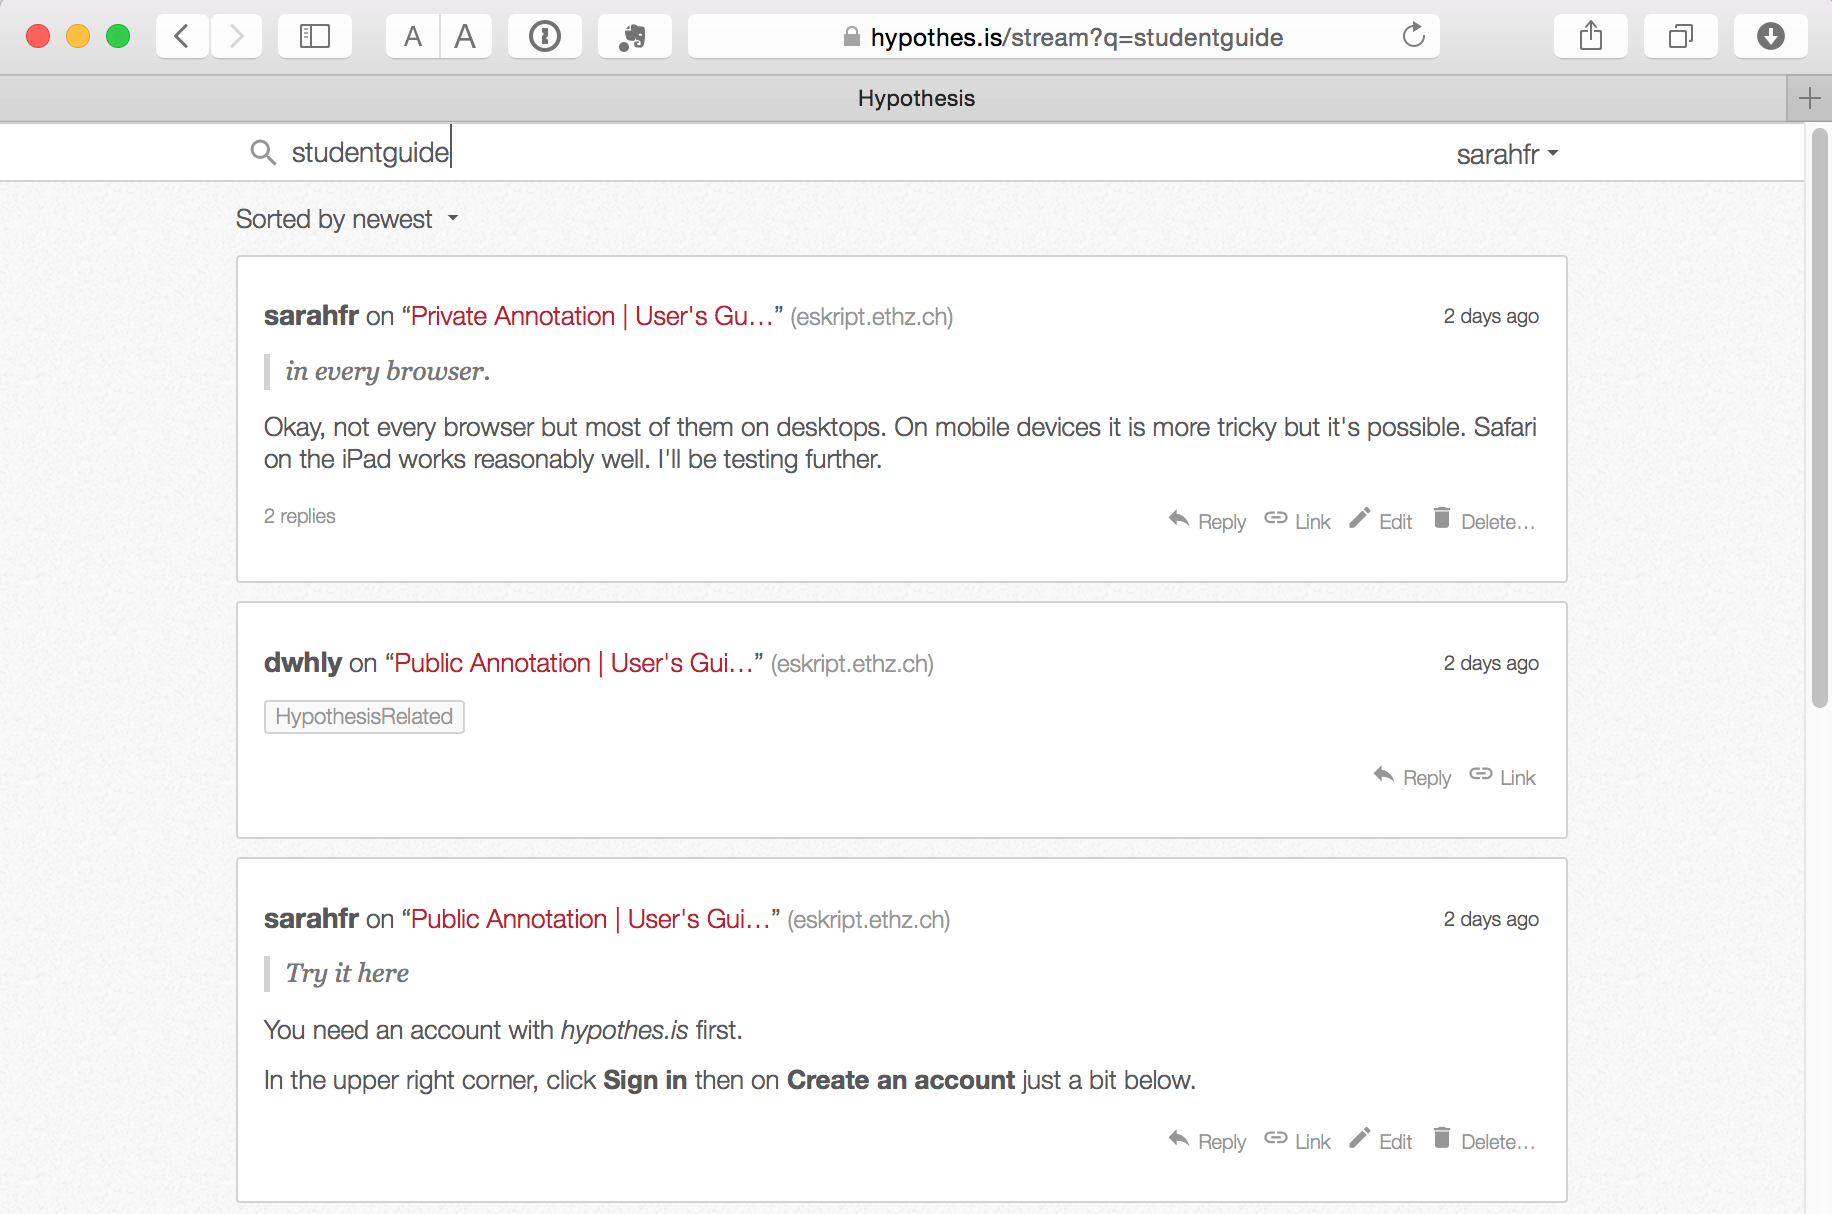Click the 2 days ago timestamp on dwhly's card

click(1491, 663)
